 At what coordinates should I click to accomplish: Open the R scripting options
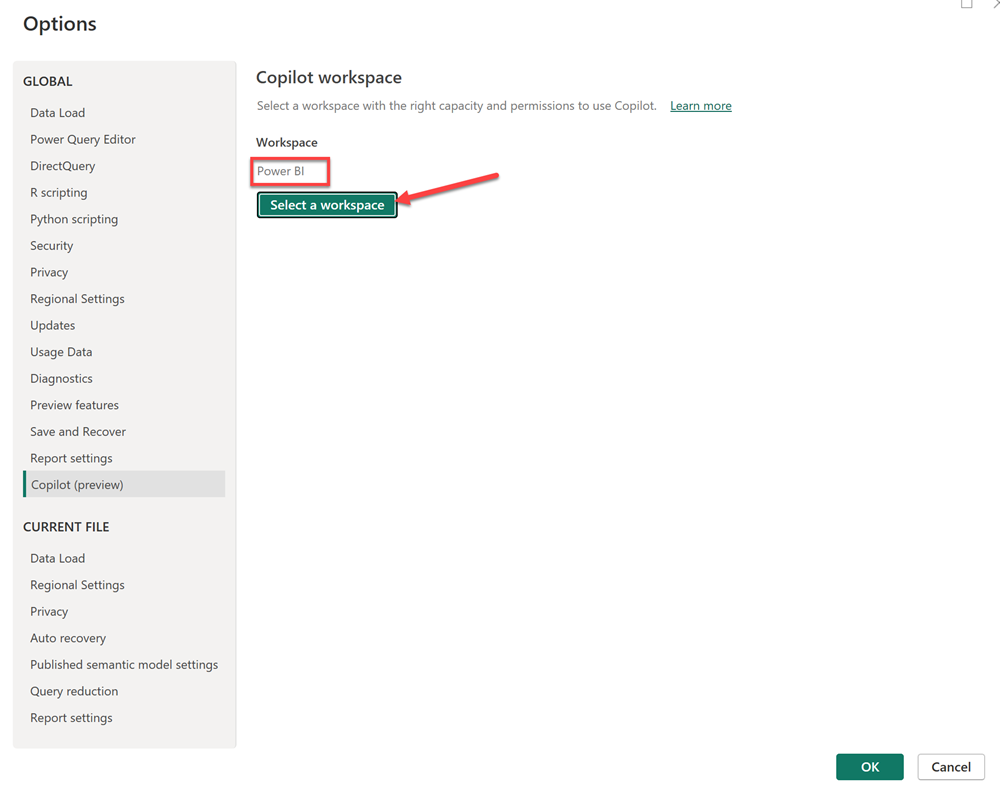coord(58,192)
